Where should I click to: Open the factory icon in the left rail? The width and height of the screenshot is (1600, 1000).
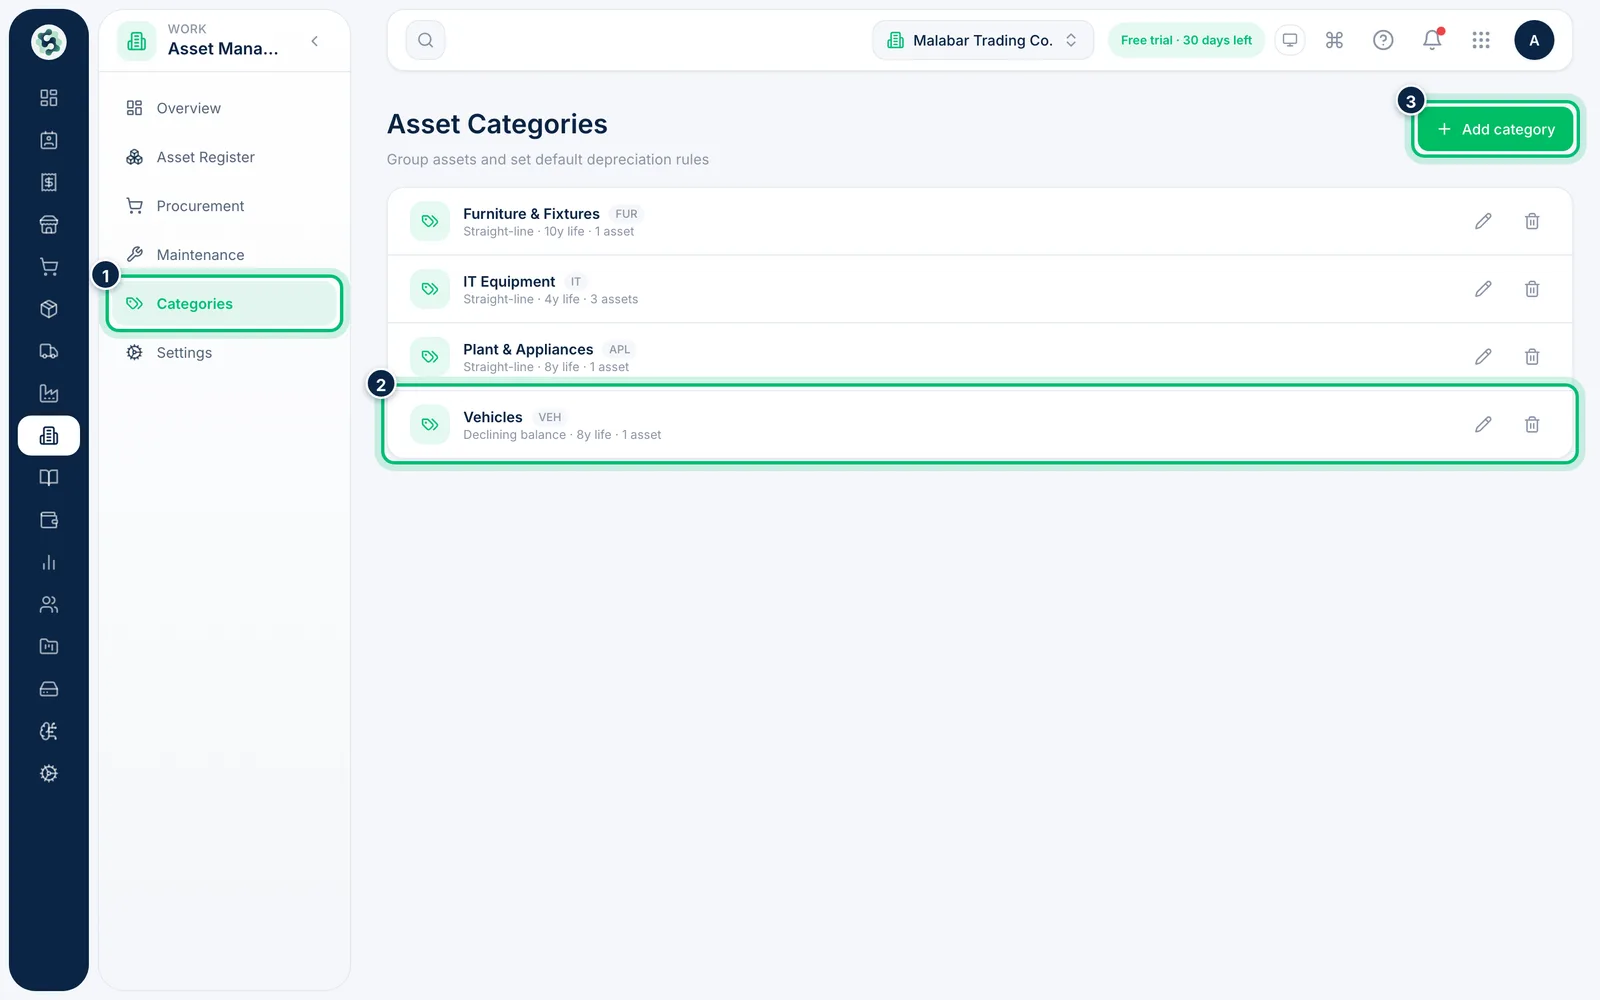coord(48,394)
